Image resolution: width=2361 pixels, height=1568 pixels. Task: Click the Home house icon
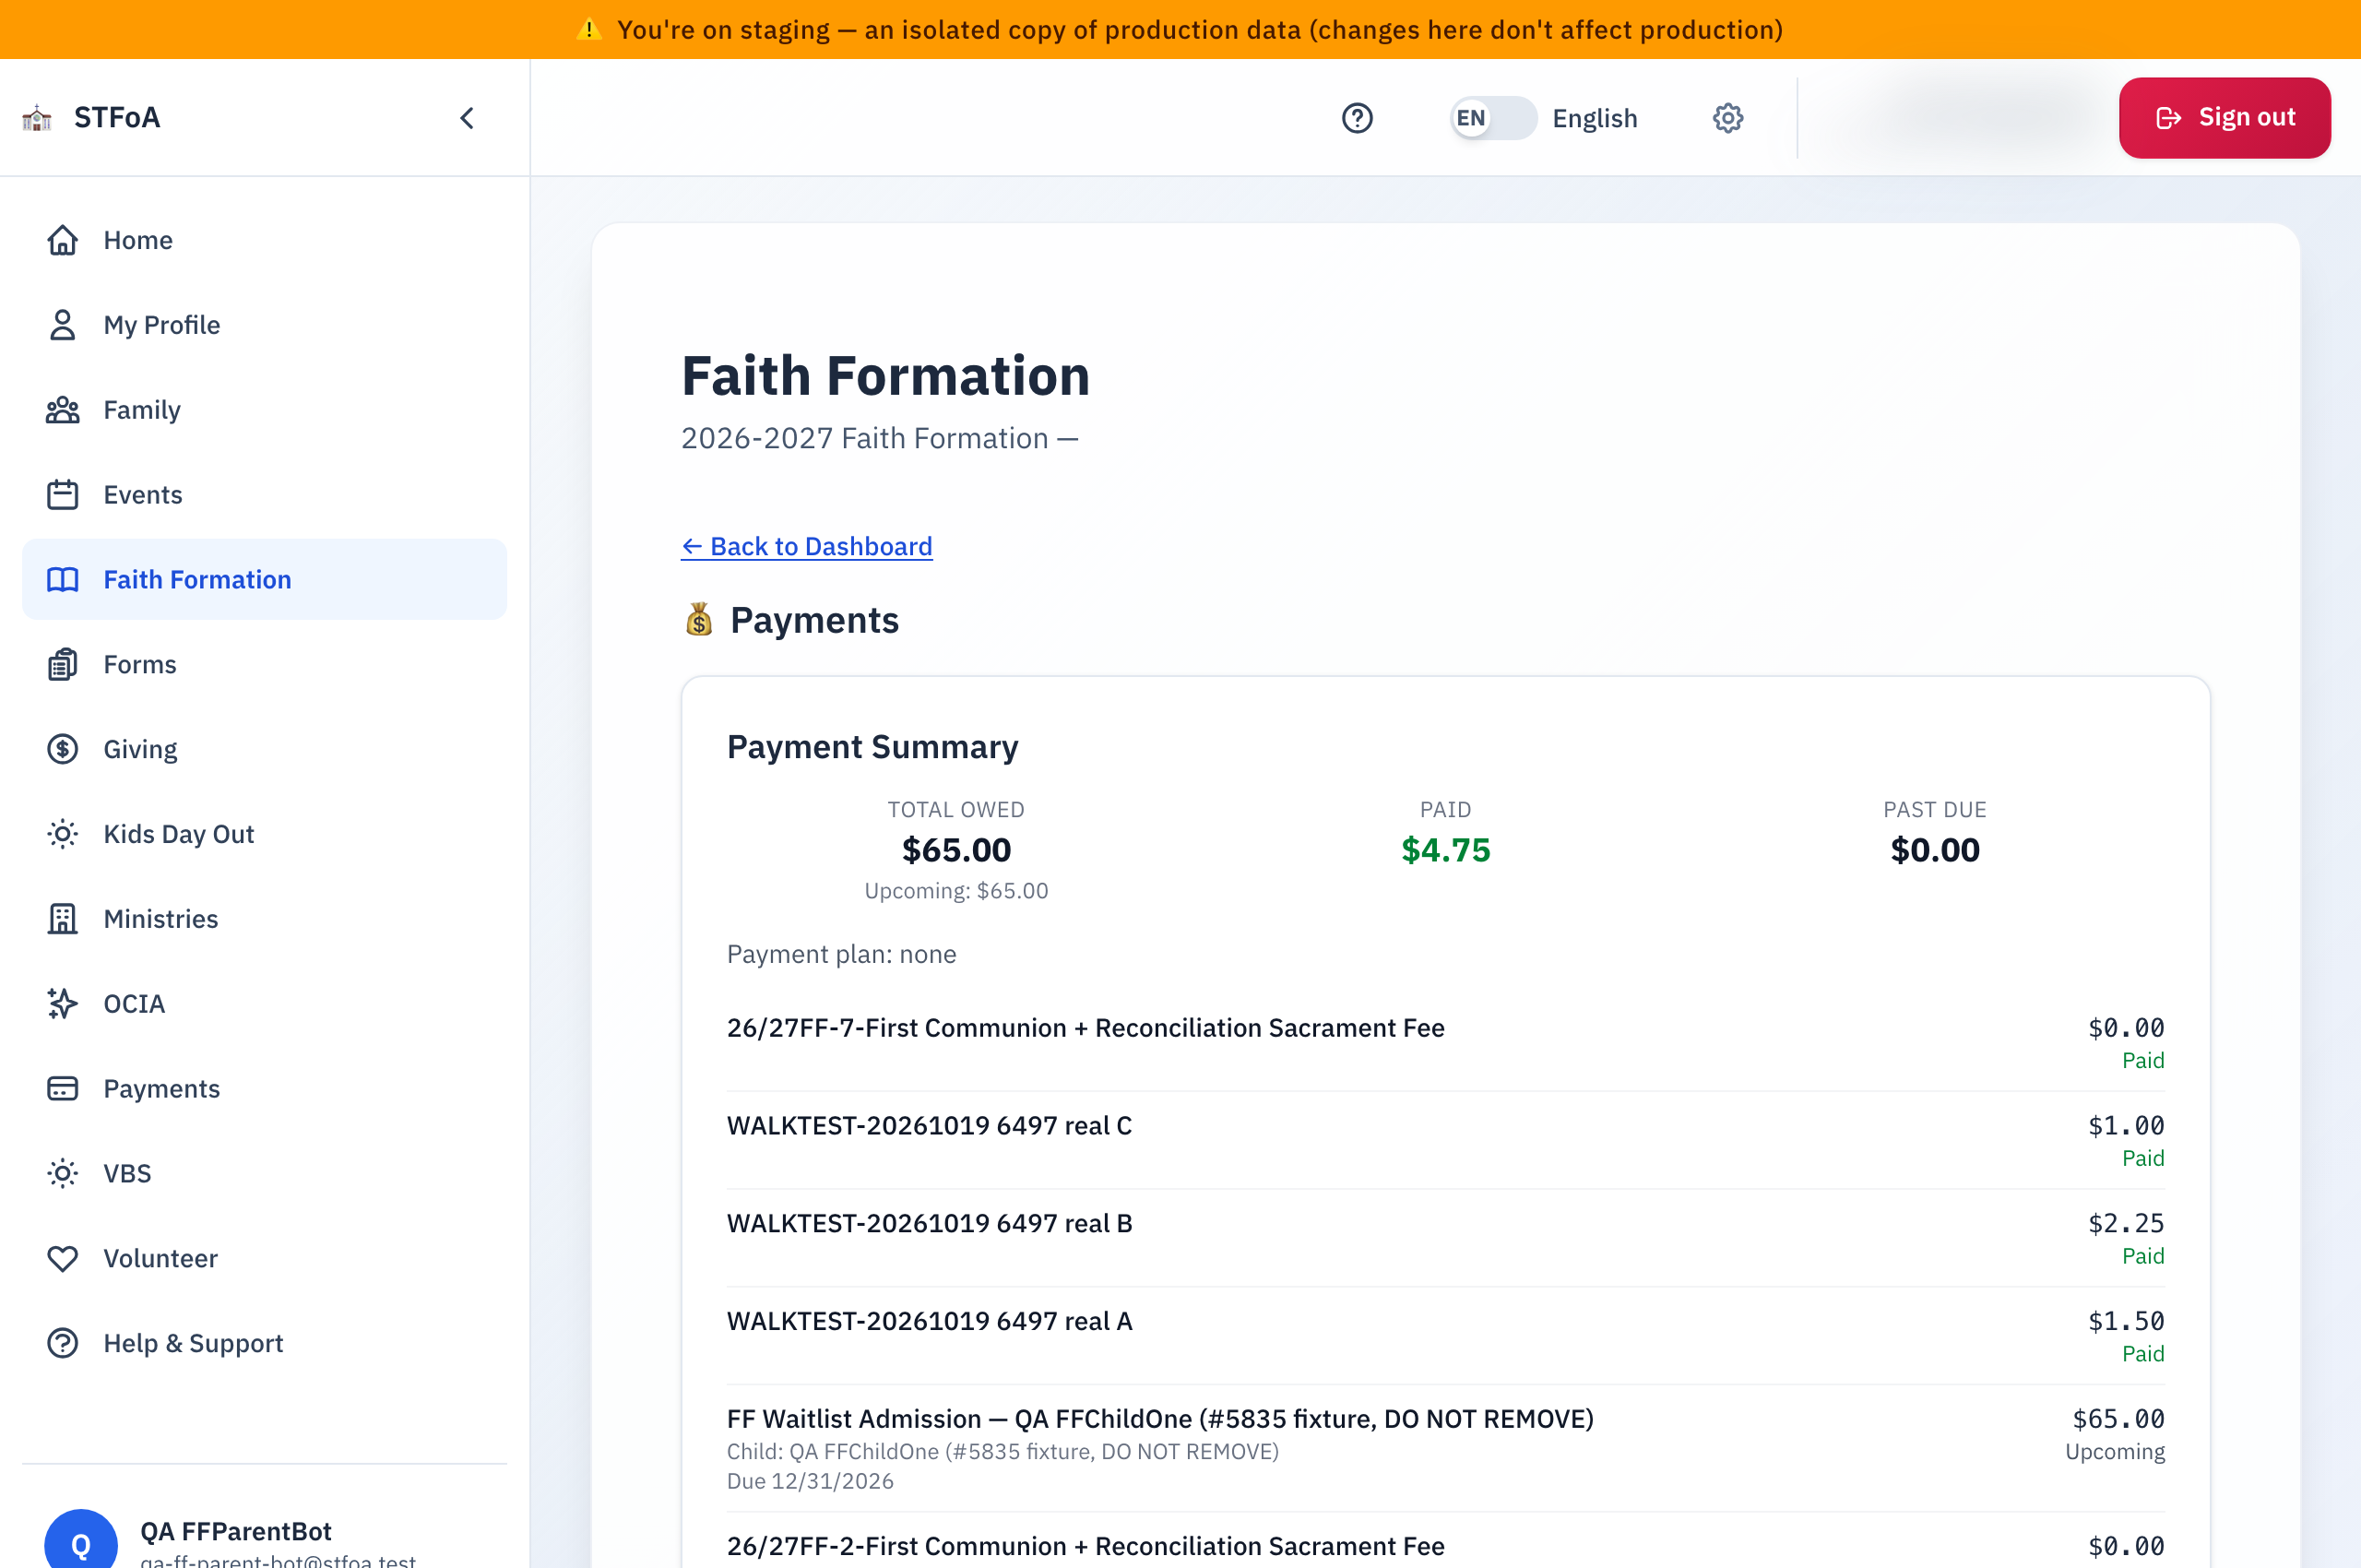pos(62,240)
